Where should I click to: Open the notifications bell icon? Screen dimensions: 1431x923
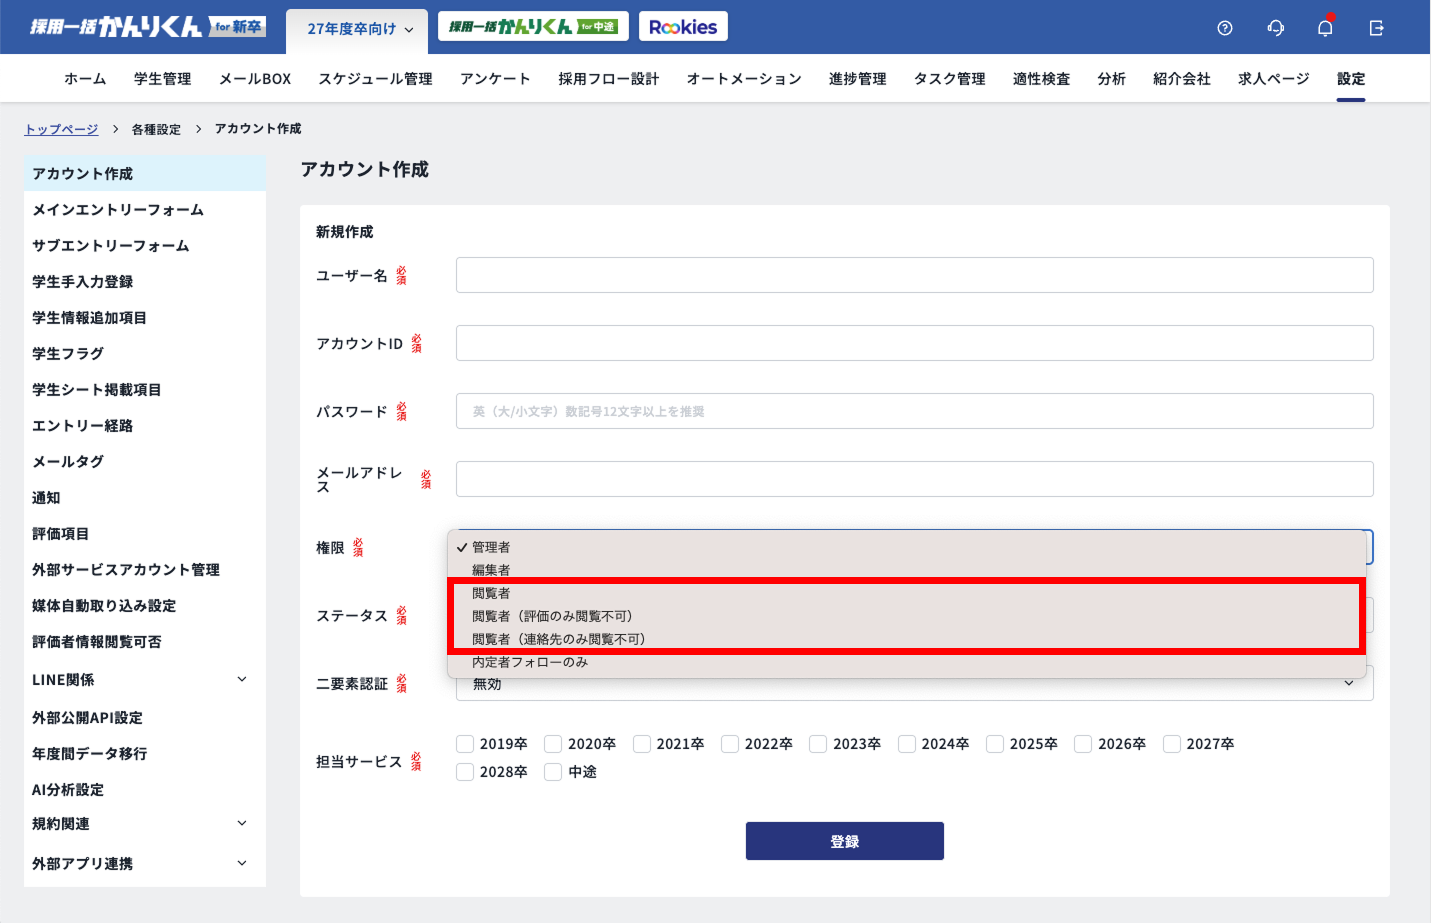point(1325,28)
